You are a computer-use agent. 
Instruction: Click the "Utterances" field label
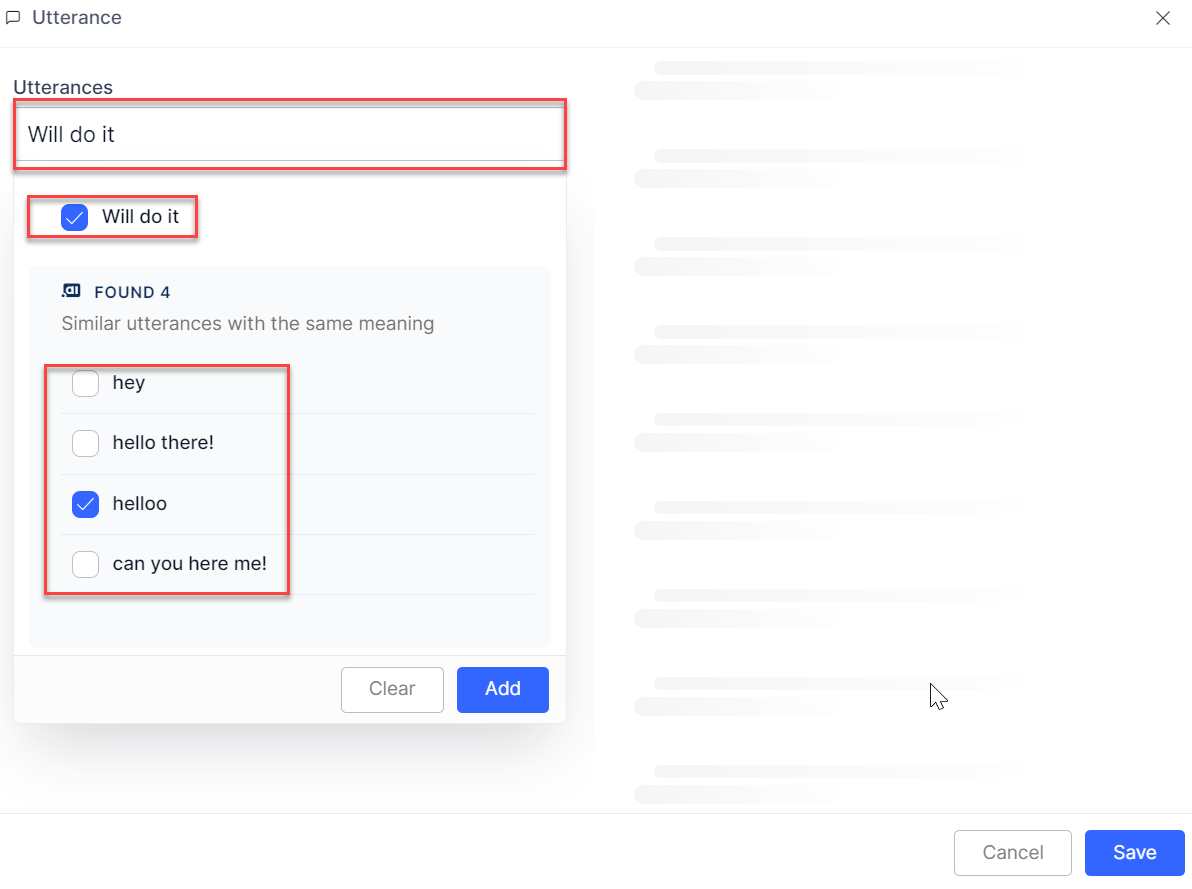[63, 87]
